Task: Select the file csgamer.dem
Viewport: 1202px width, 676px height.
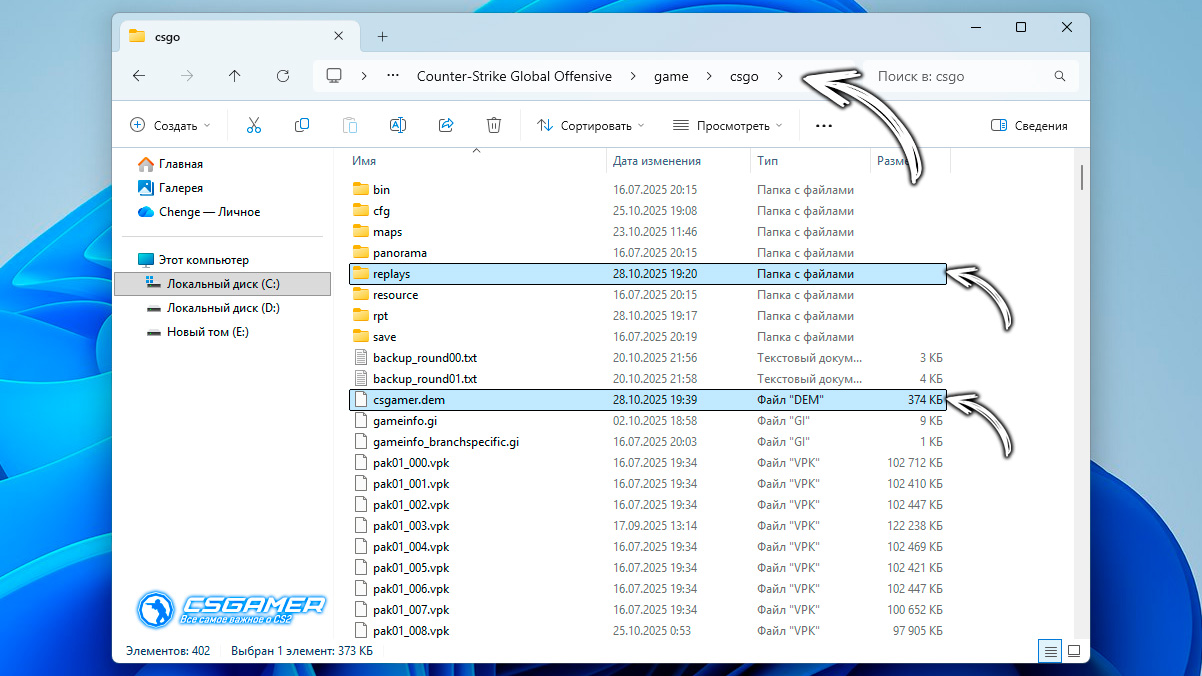Action: point(647,400)
